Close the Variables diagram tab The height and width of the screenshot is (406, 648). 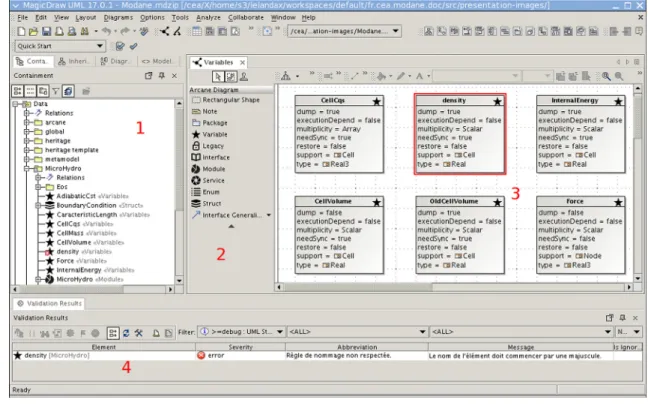(x=243, y=62)
